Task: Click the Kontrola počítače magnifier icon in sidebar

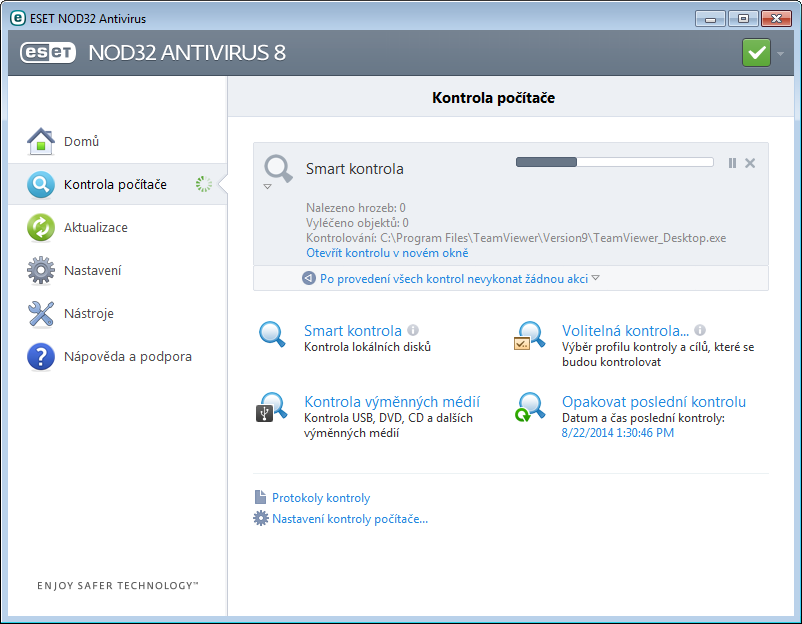Action: coord(40,184)
